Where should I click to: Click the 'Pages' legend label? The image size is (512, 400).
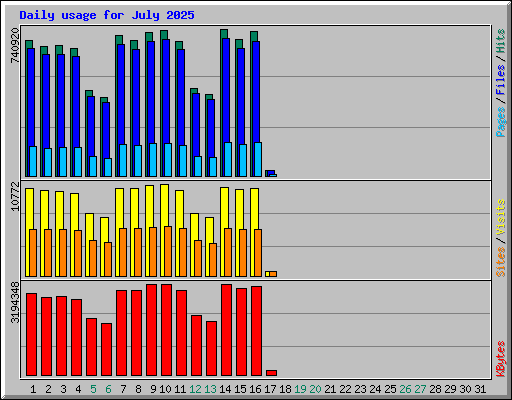[500, 122]
